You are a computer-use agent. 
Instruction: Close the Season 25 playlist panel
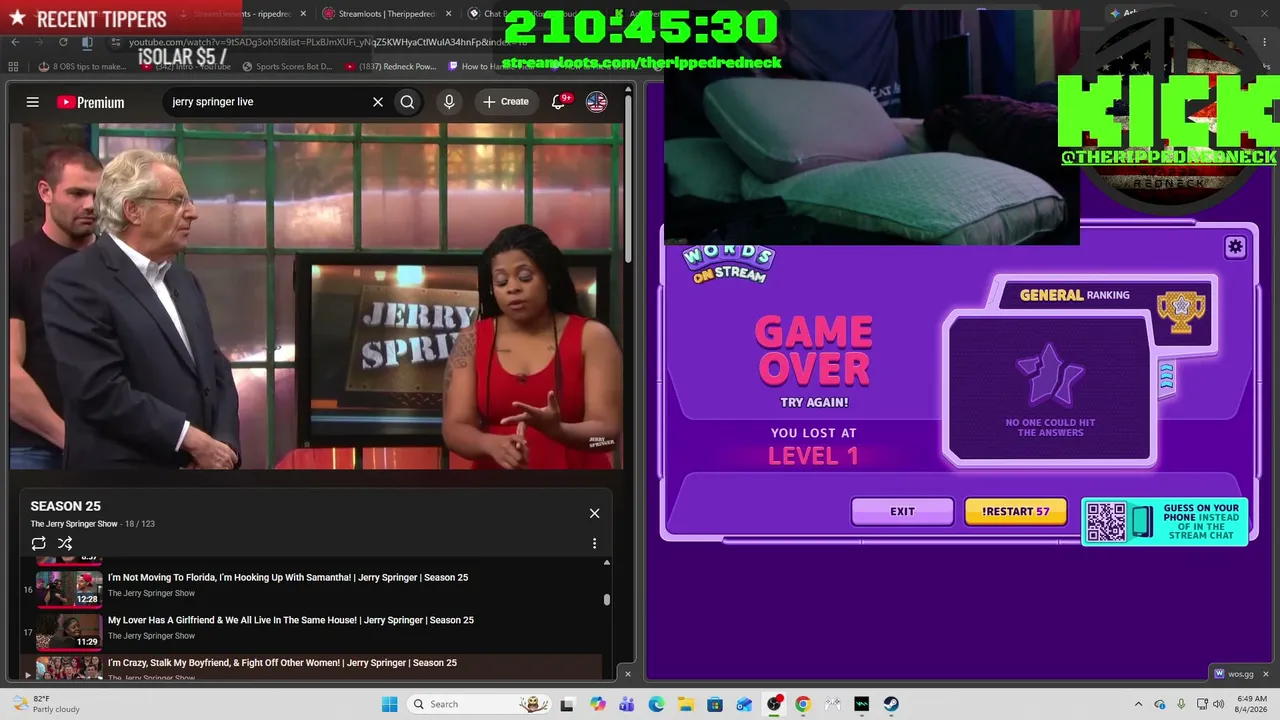[594, 513]
